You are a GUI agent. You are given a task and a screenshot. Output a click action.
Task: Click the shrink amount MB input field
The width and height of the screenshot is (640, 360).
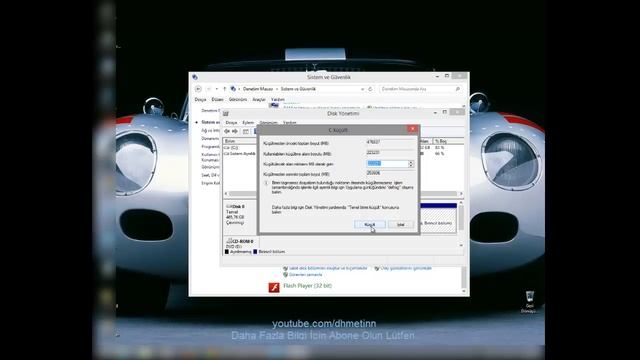387,164
